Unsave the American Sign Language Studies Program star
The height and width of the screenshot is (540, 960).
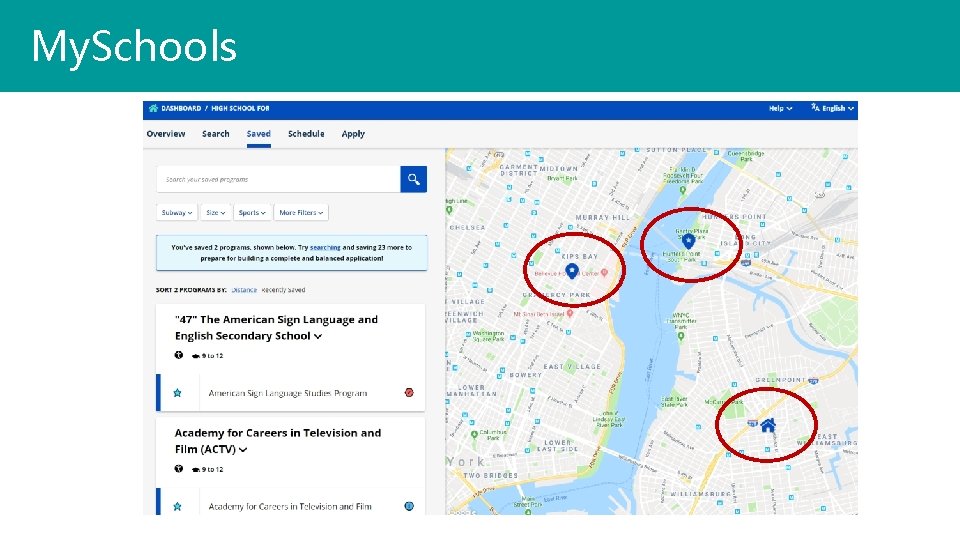coord(178,393)
